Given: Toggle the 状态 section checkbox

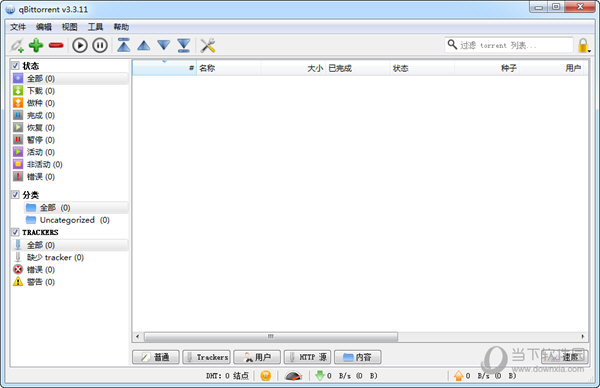Looking at the screenshot, I should click(15, 65).
